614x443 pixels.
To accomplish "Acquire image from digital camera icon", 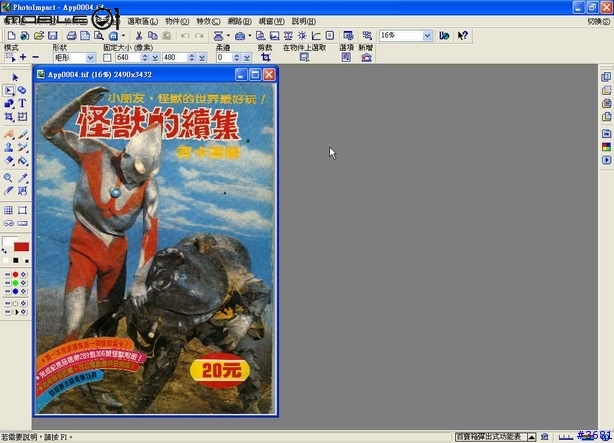I will [240, 36].
